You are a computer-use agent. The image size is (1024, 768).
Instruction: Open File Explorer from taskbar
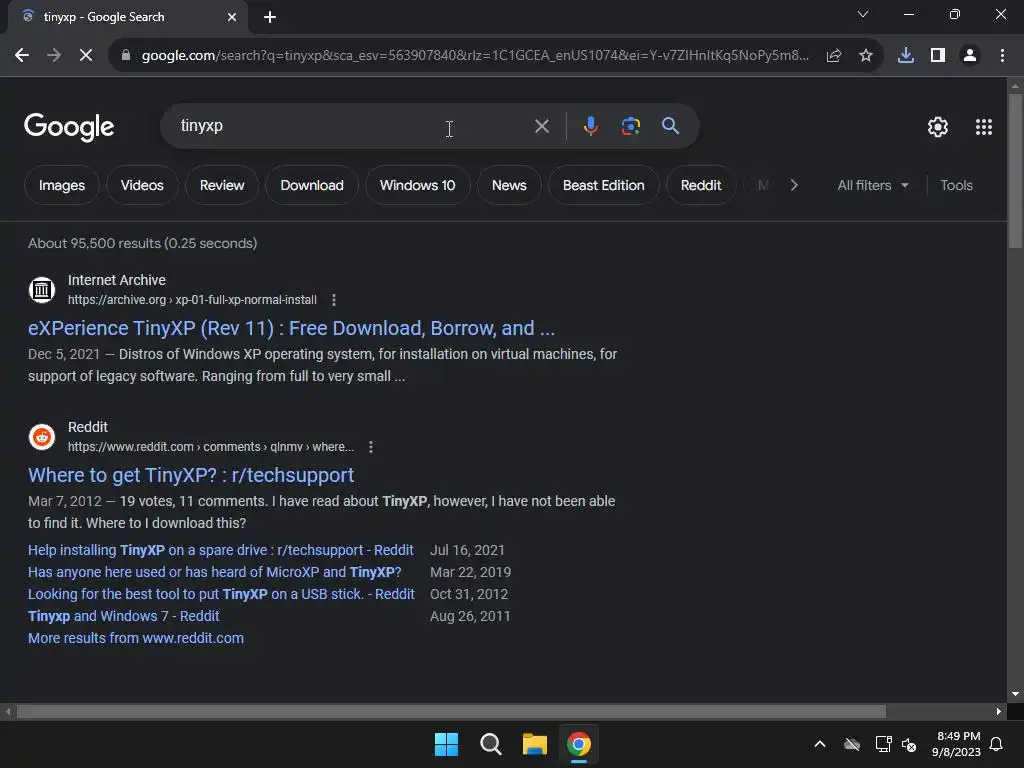point(535,744)
